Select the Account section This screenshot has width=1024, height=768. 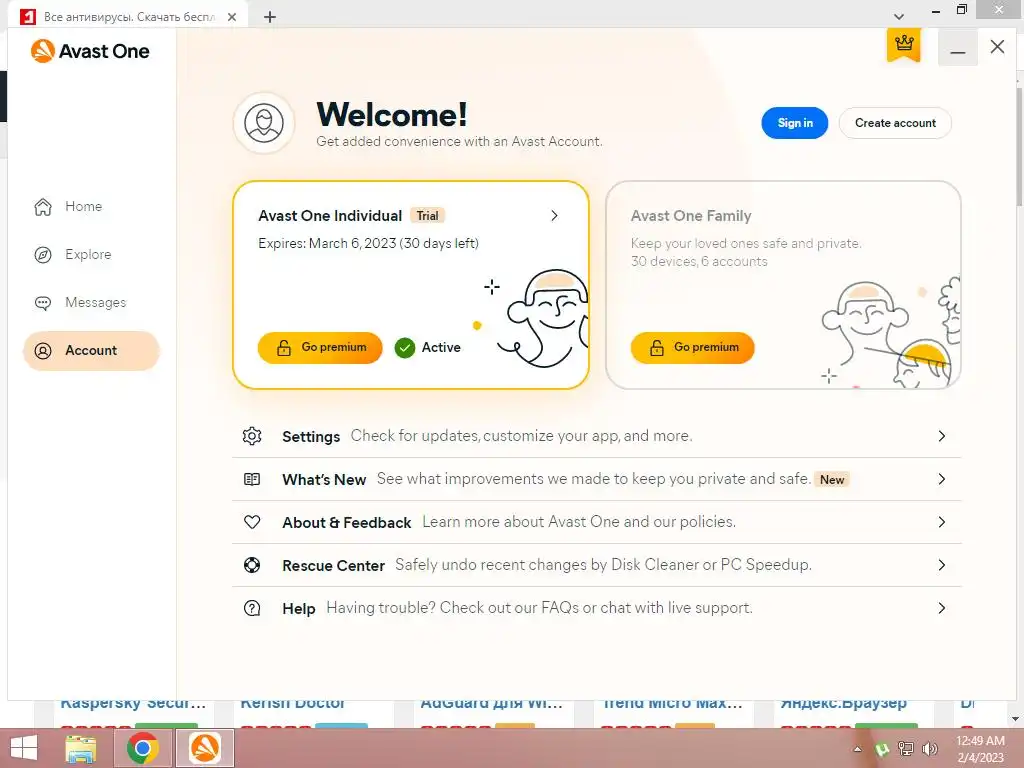91,351
